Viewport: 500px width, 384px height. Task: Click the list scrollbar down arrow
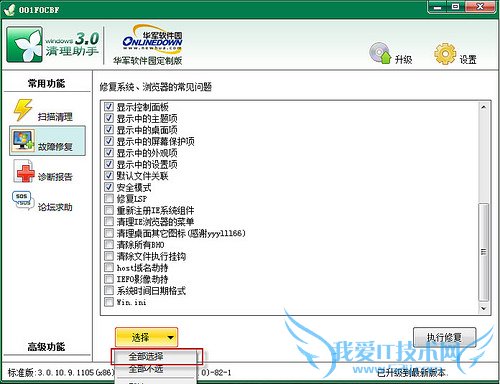coord(483,309)
